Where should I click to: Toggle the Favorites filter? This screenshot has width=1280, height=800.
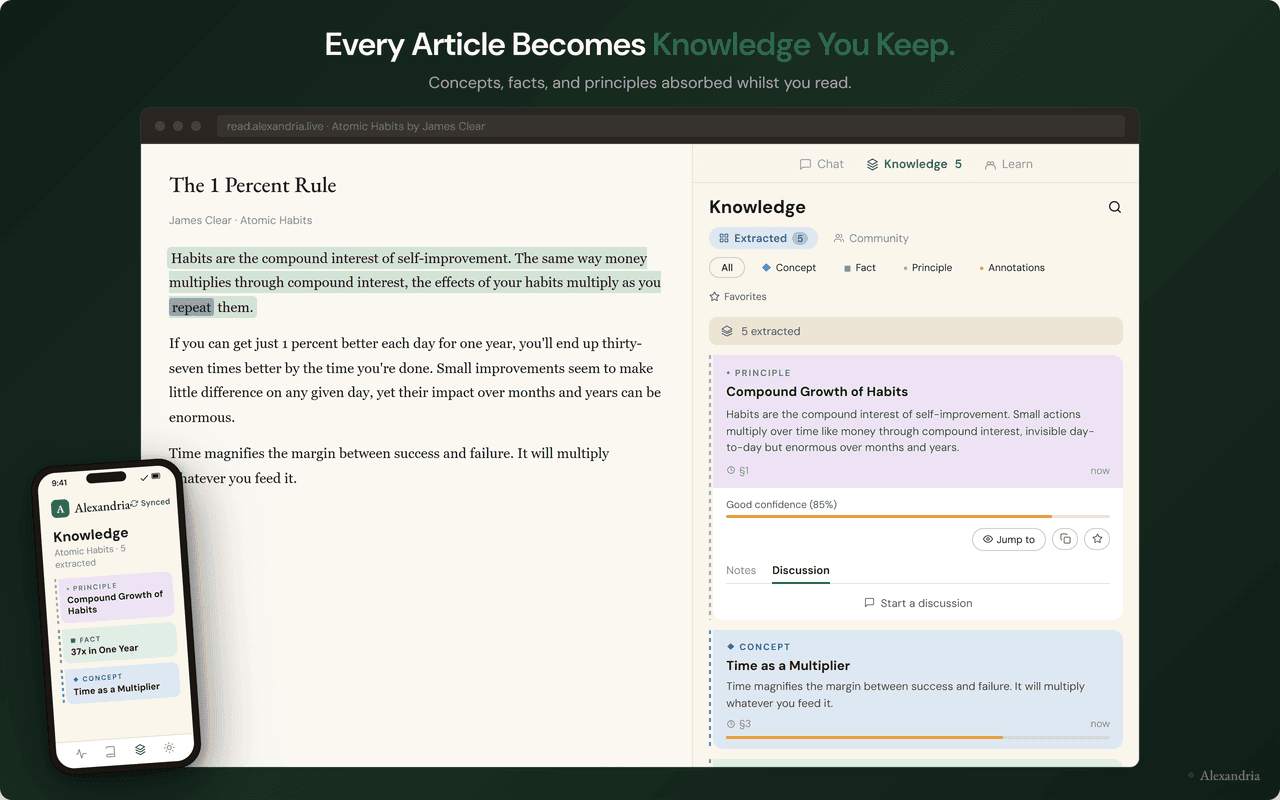[738, 296]
